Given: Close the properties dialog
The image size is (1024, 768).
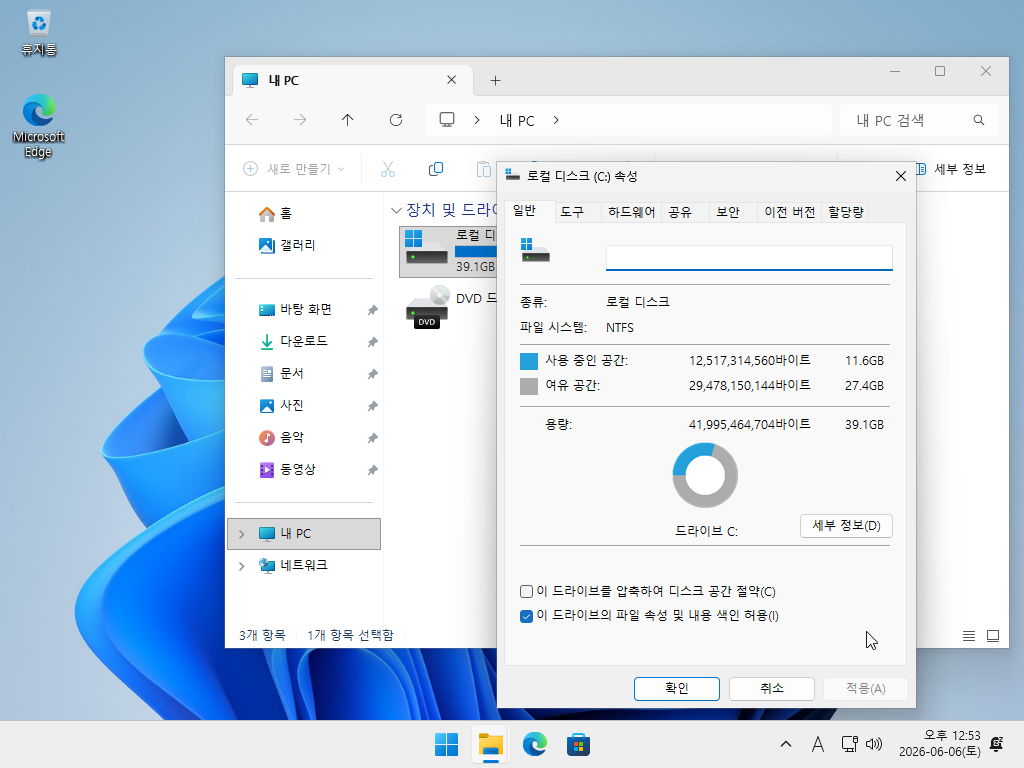Looking at the screenshot, I should click(x=901, y=176).
